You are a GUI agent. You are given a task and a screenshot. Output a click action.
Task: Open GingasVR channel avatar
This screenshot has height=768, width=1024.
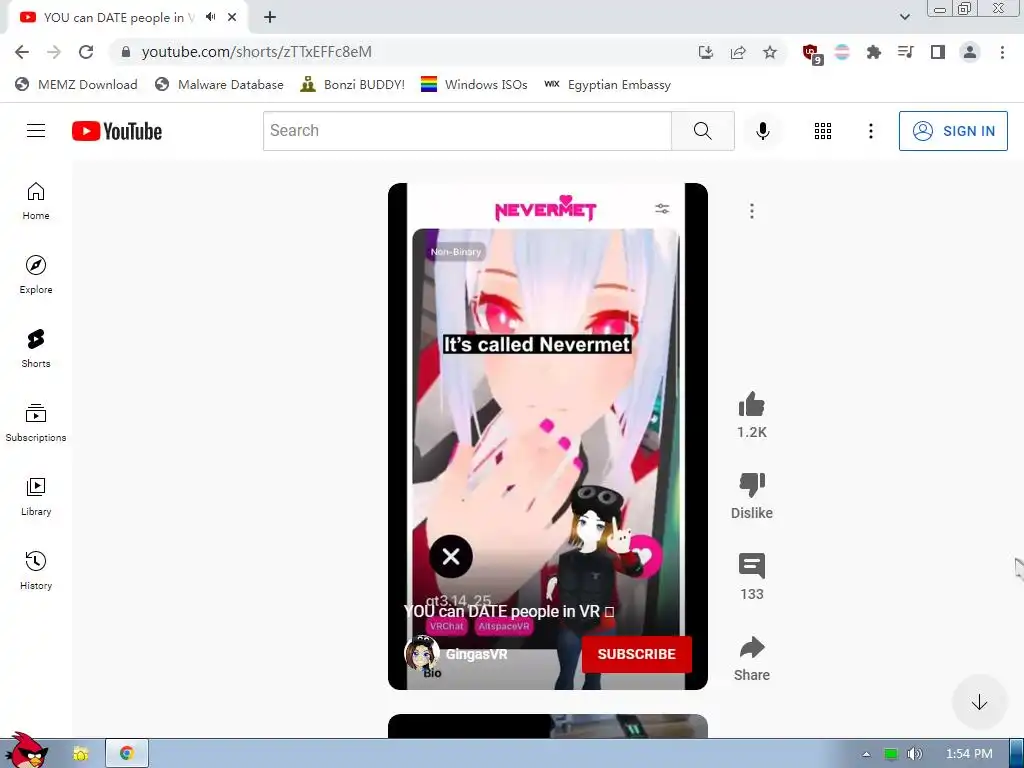pos(421,652)
